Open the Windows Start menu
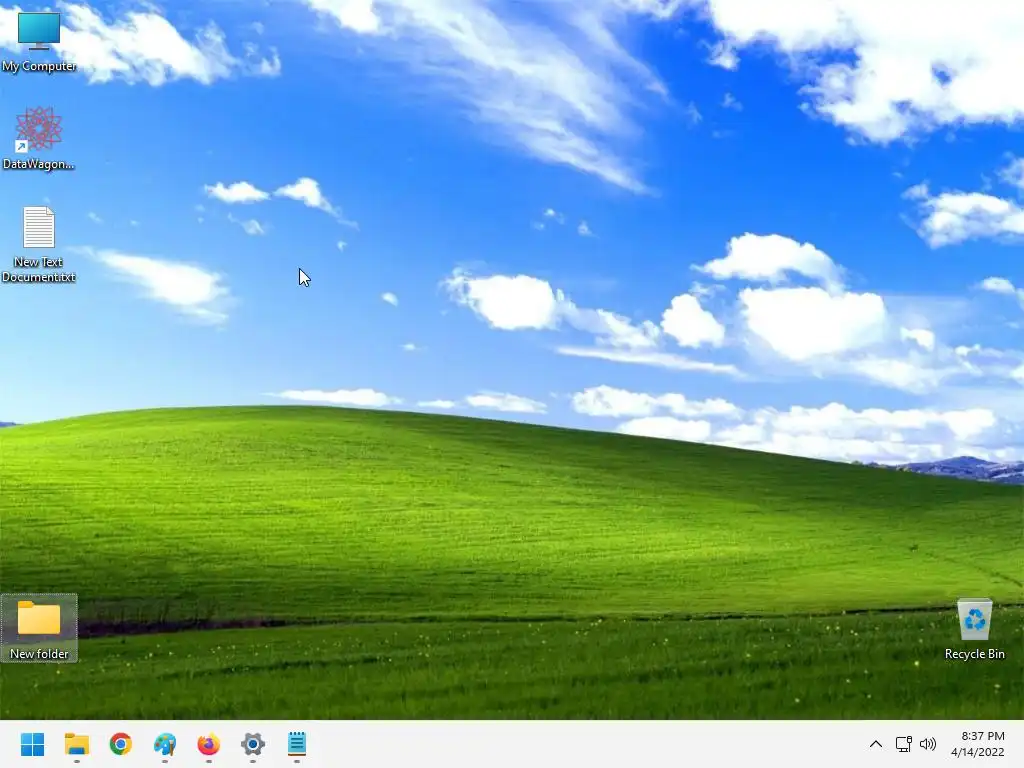Image resolution: width=1024 pixels, height=768 pixels. (x=33, y=744)
